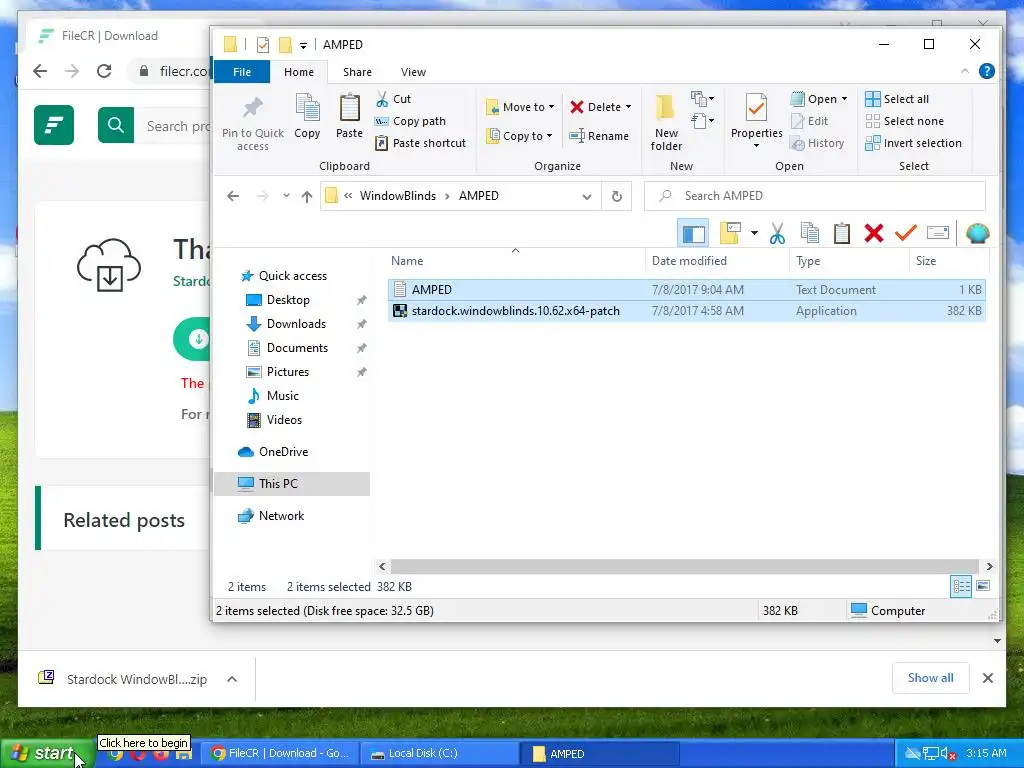Viewport: 1024px width, 768px height.
Task: Cut the selected files via ribbon
Action: coord(393,99)
